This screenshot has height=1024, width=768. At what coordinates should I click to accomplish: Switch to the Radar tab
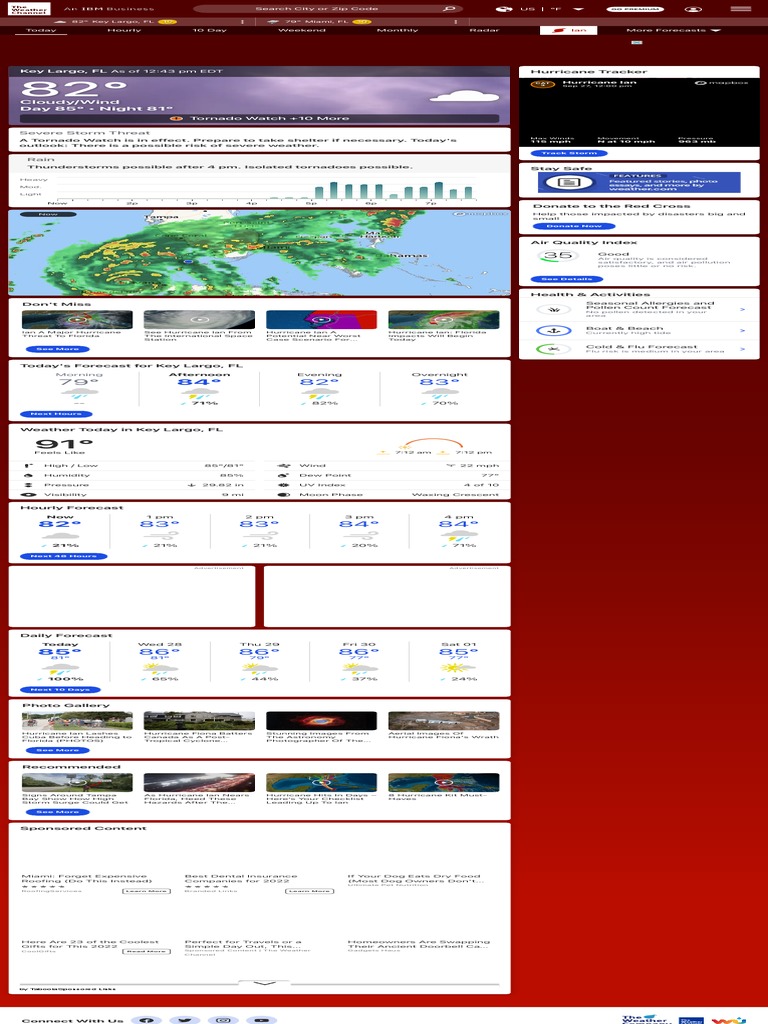484,30
